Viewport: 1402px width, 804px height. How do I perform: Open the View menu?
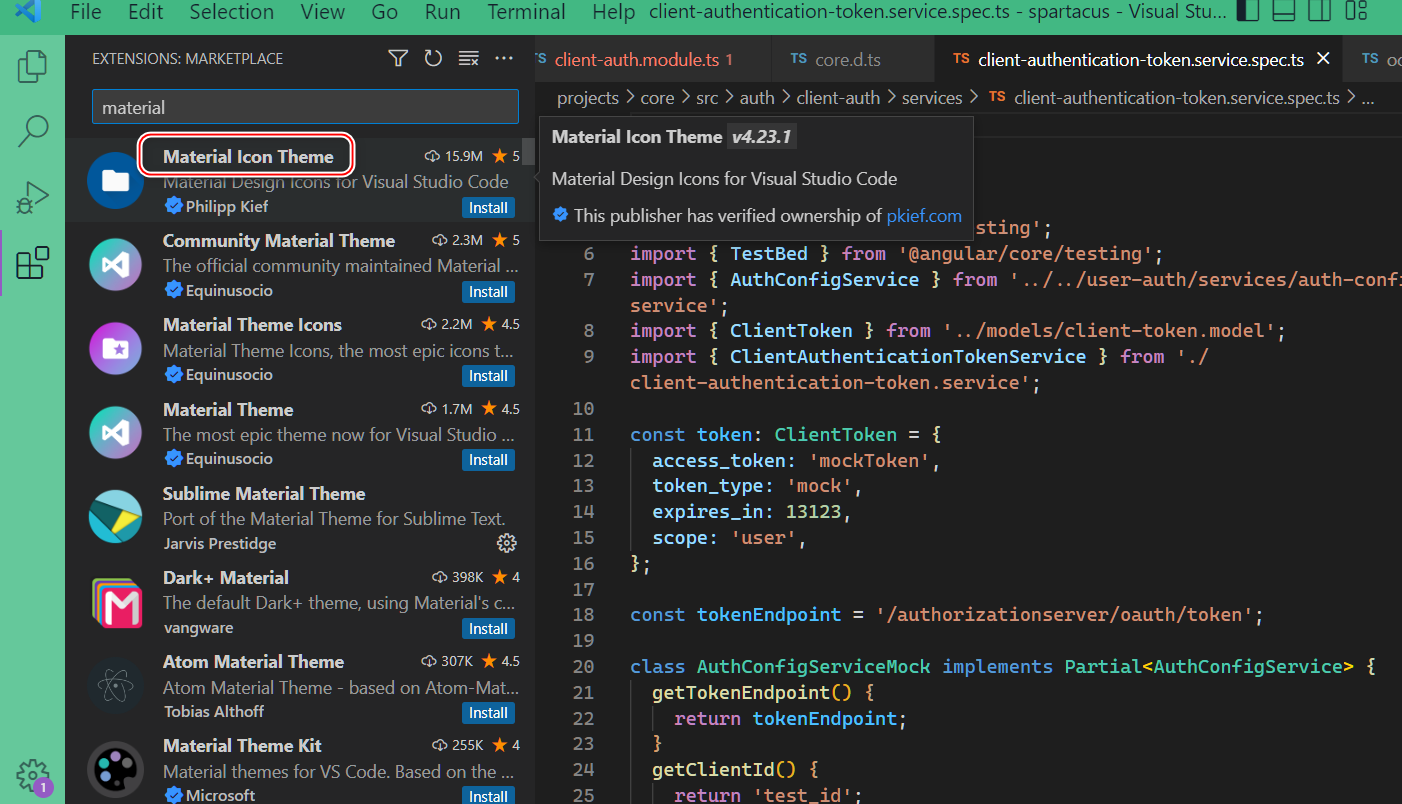point(323,12)
